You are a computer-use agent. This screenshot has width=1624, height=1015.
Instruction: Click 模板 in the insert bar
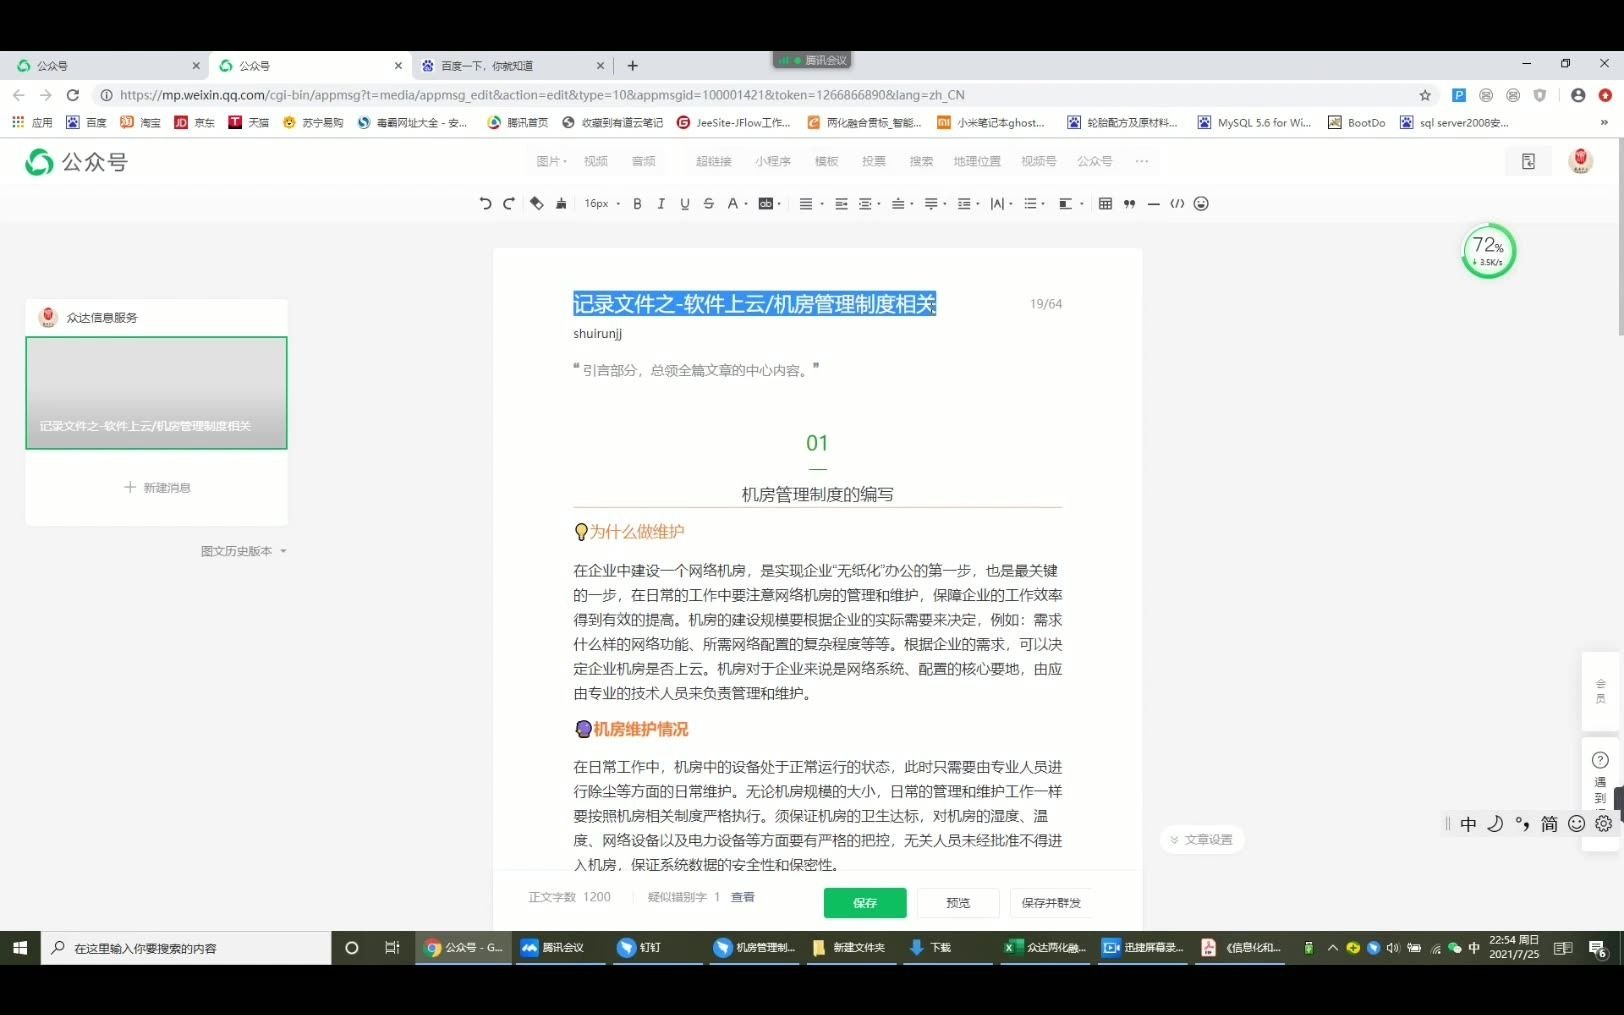(x=826, y=161)
